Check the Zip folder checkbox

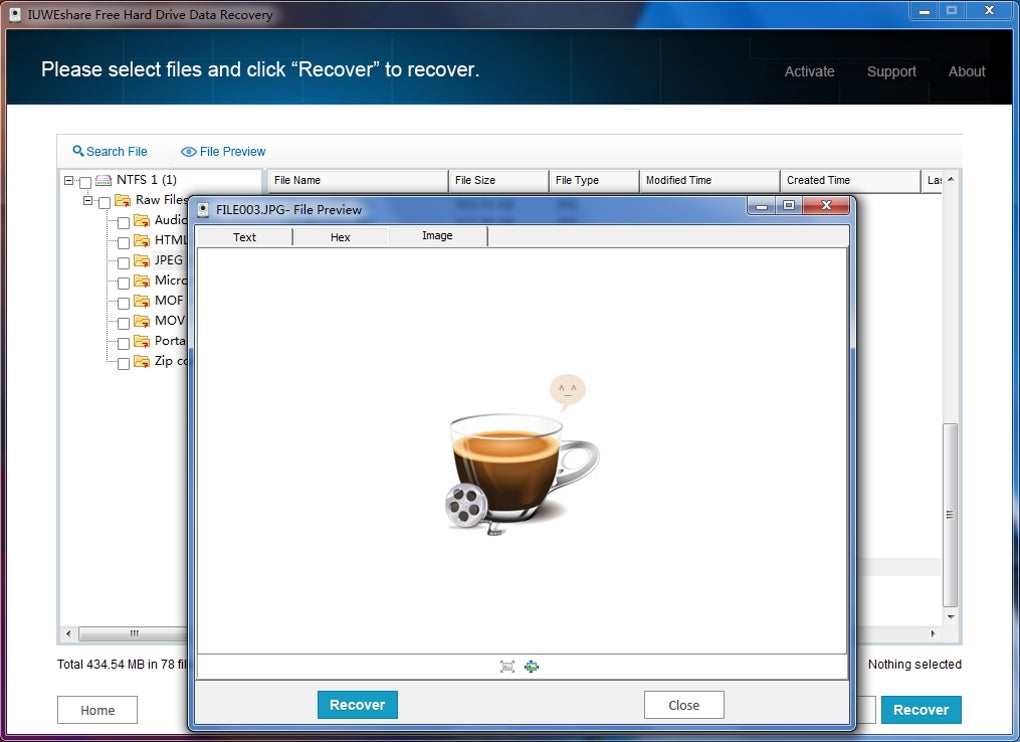(x=123, y=364)
